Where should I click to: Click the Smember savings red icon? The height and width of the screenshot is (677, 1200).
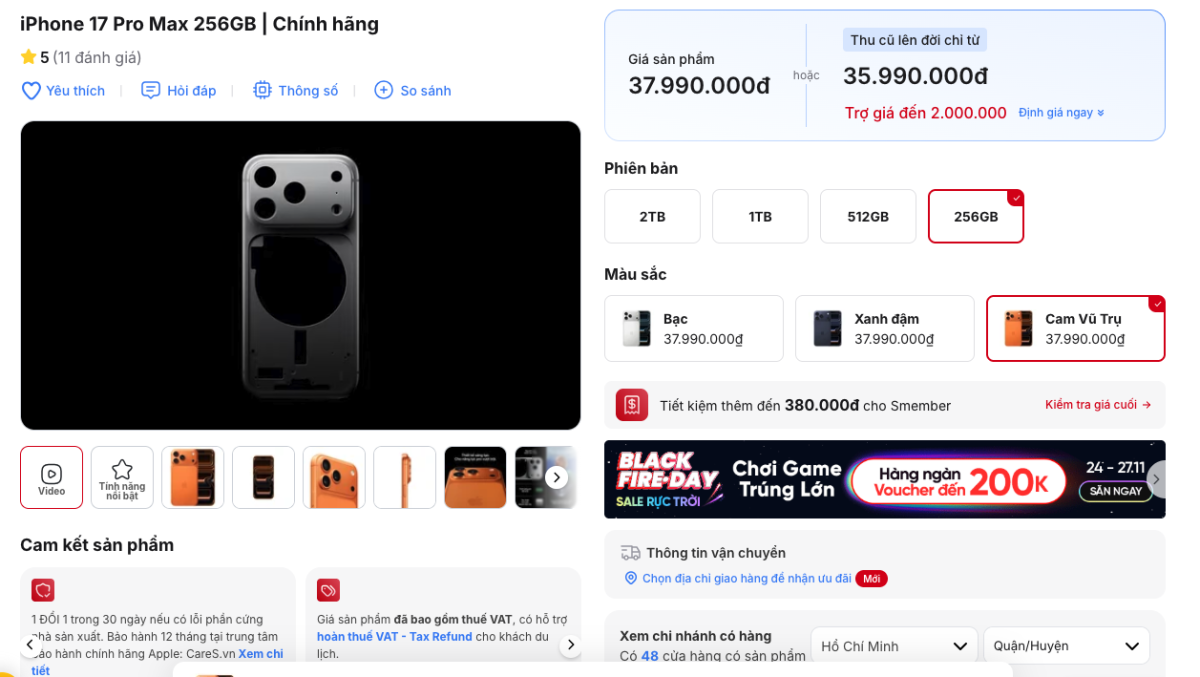632,405
